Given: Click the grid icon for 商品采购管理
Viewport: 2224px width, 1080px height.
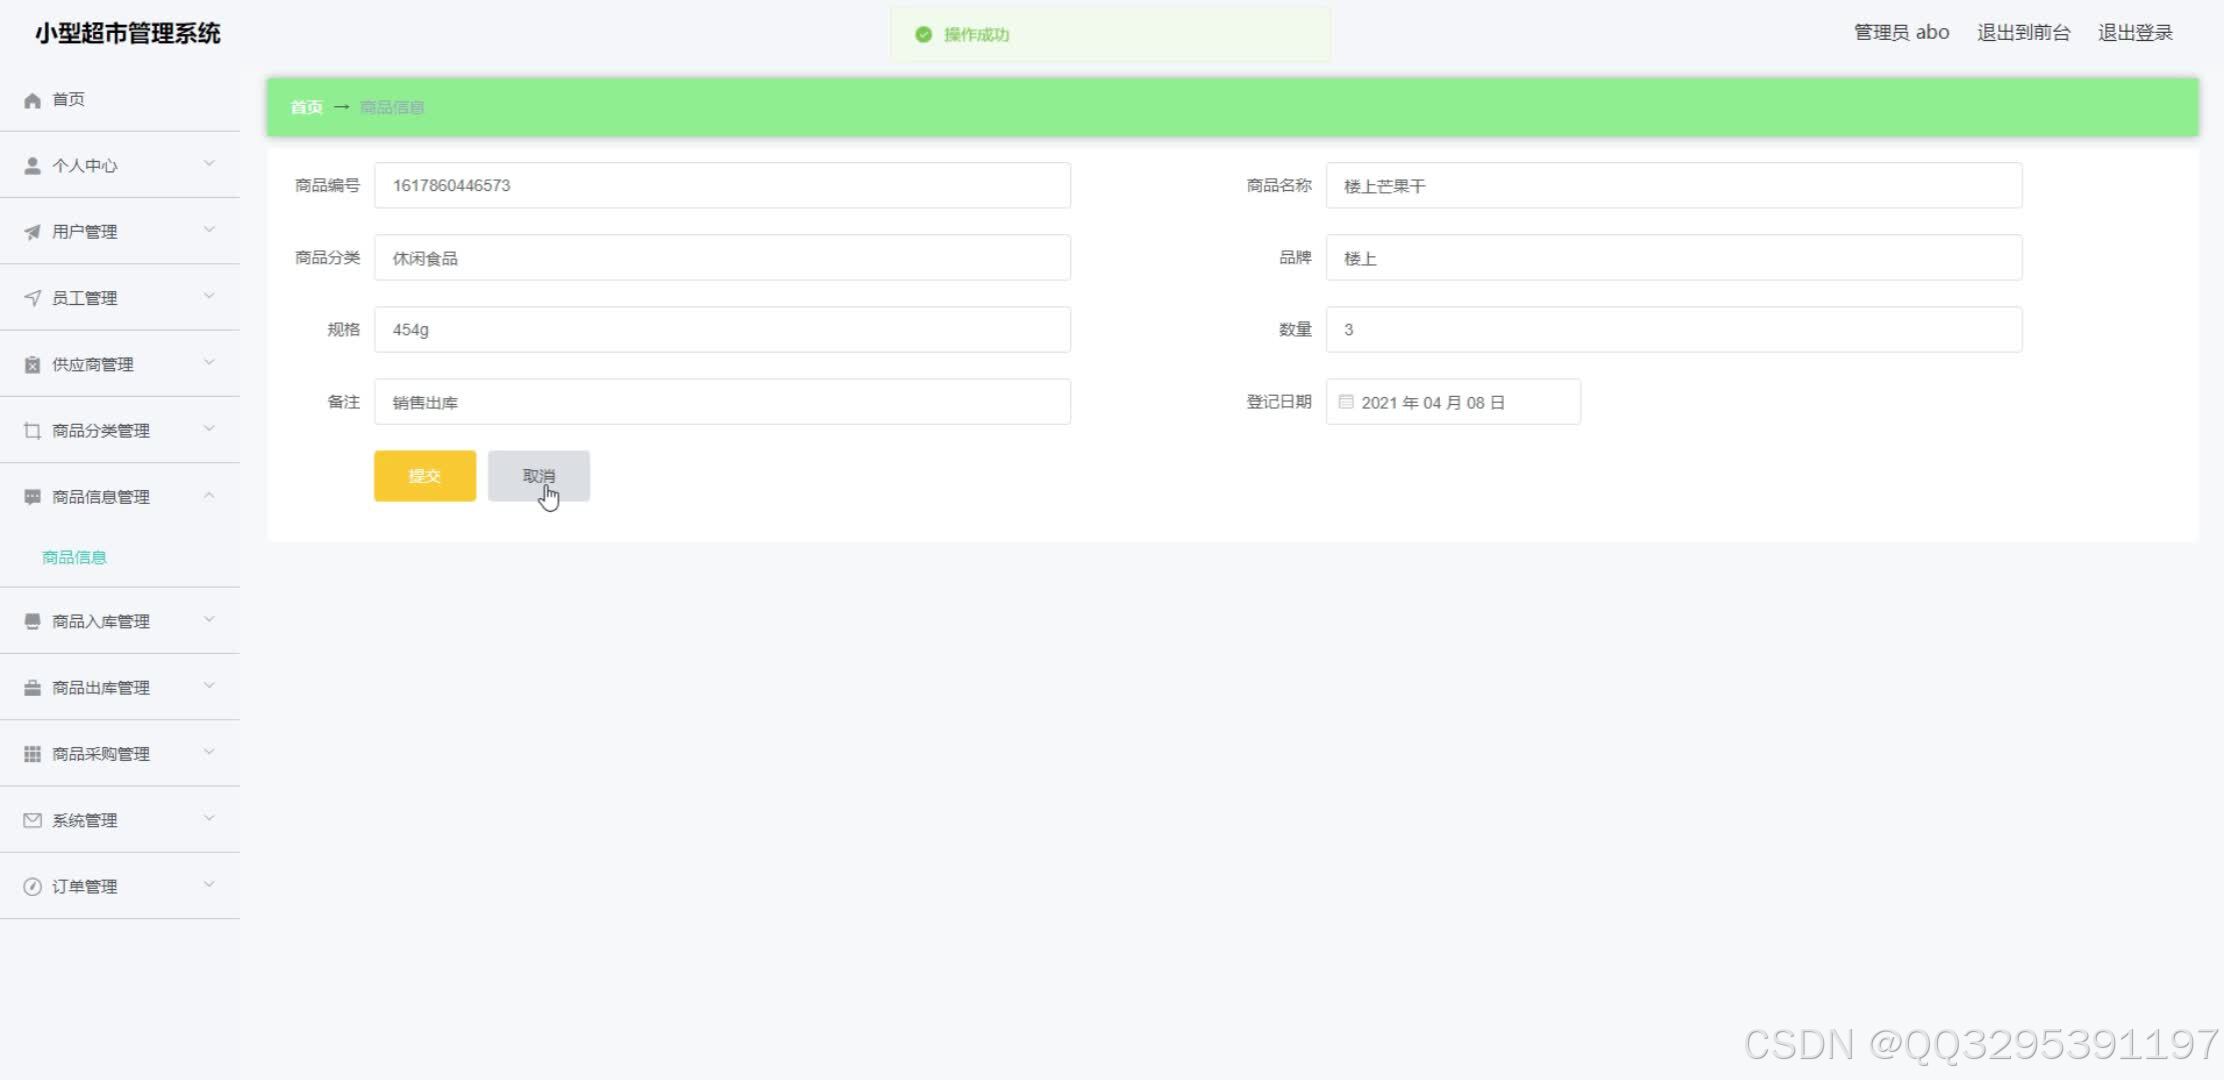Looking at the screenshot, I should (32, 754).
